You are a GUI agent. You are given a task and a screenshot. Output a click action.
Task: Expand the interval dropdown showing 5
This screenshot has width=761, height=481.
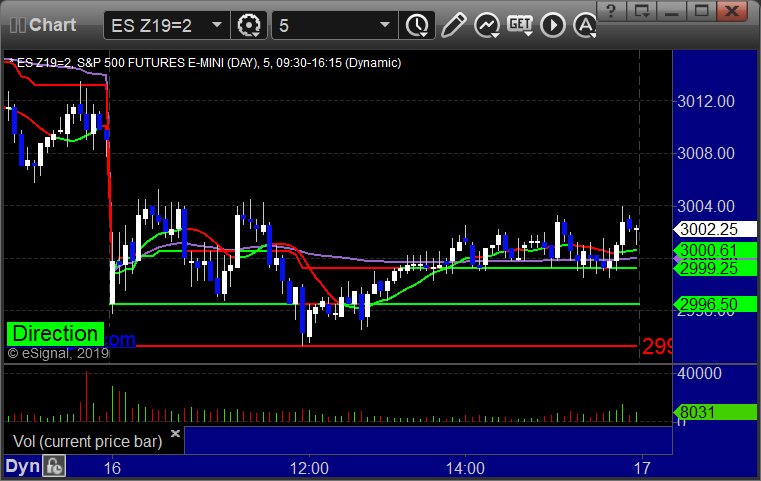tap(335, 25)
